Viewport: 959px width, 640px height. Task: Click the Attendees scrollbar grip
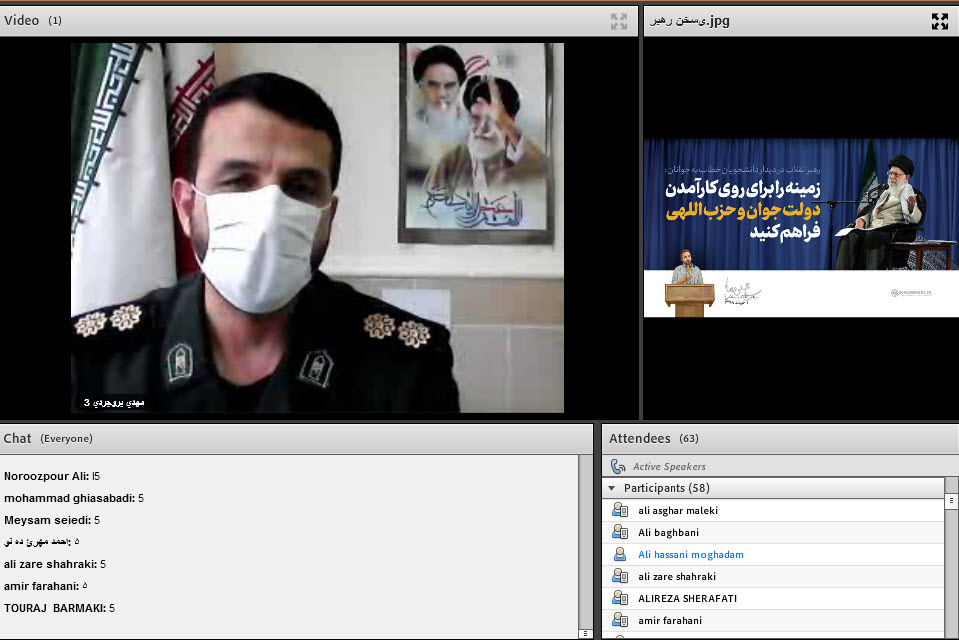tap(951, 500)
